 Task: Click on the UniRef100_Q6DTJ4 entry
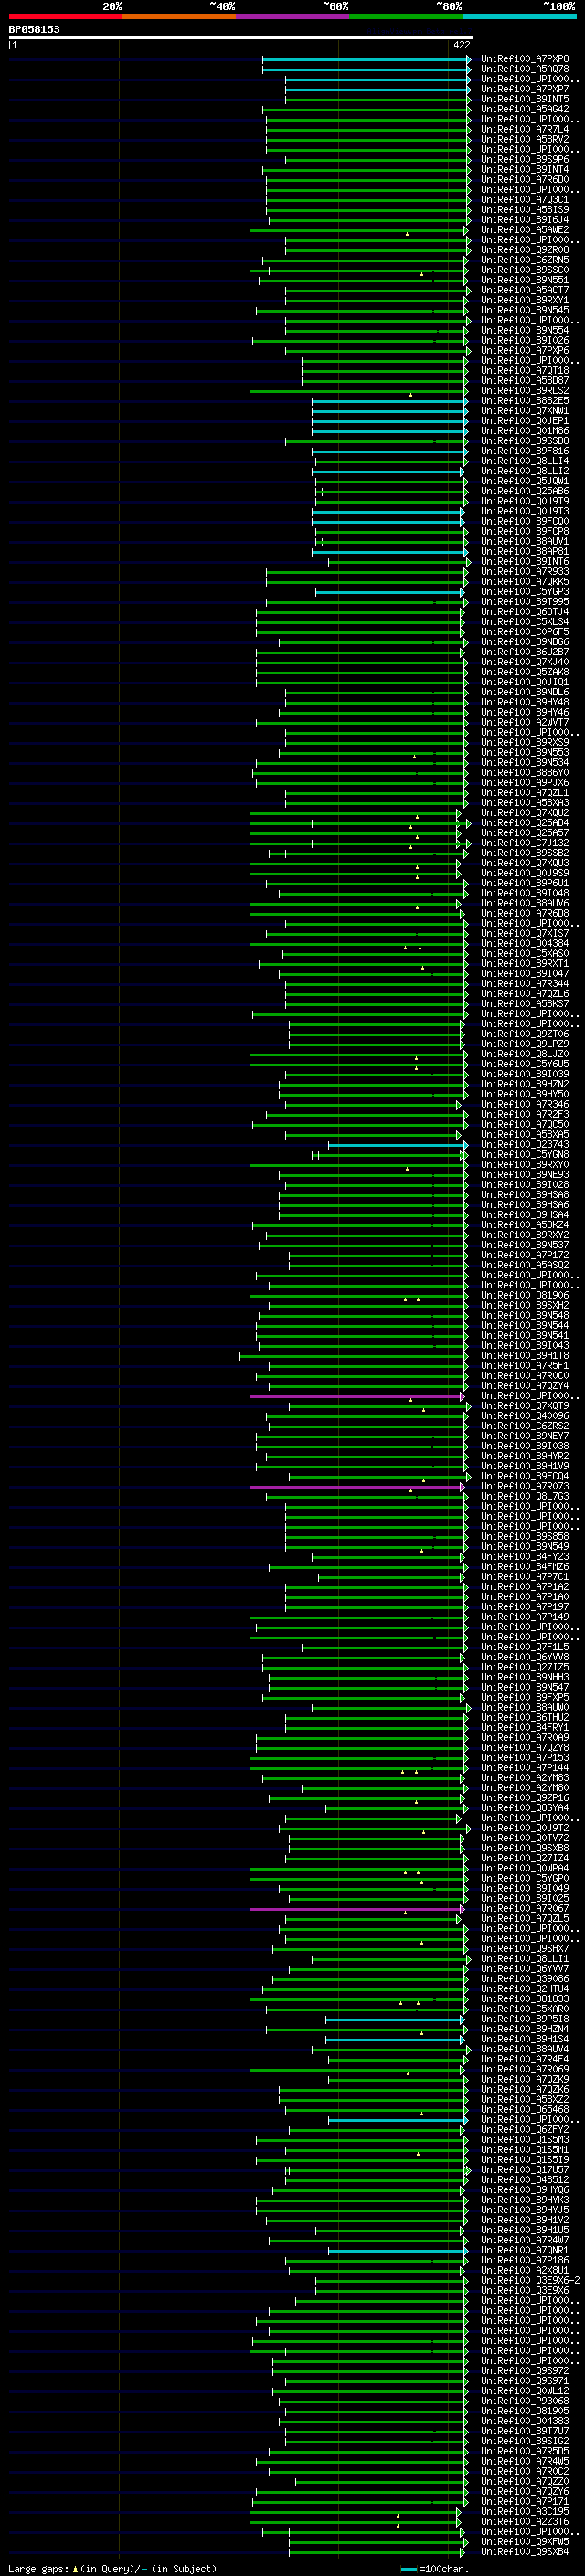coord(525,612)
